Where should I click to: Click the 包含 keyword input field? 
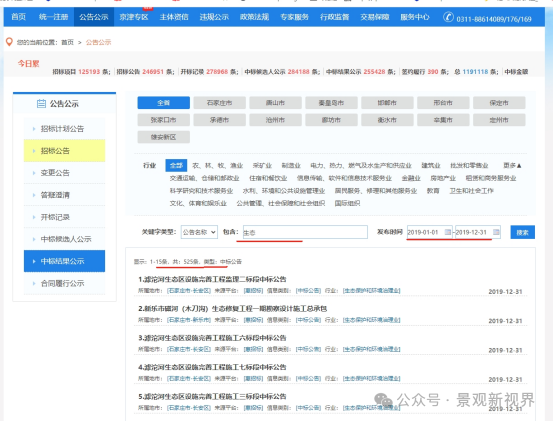305,232
